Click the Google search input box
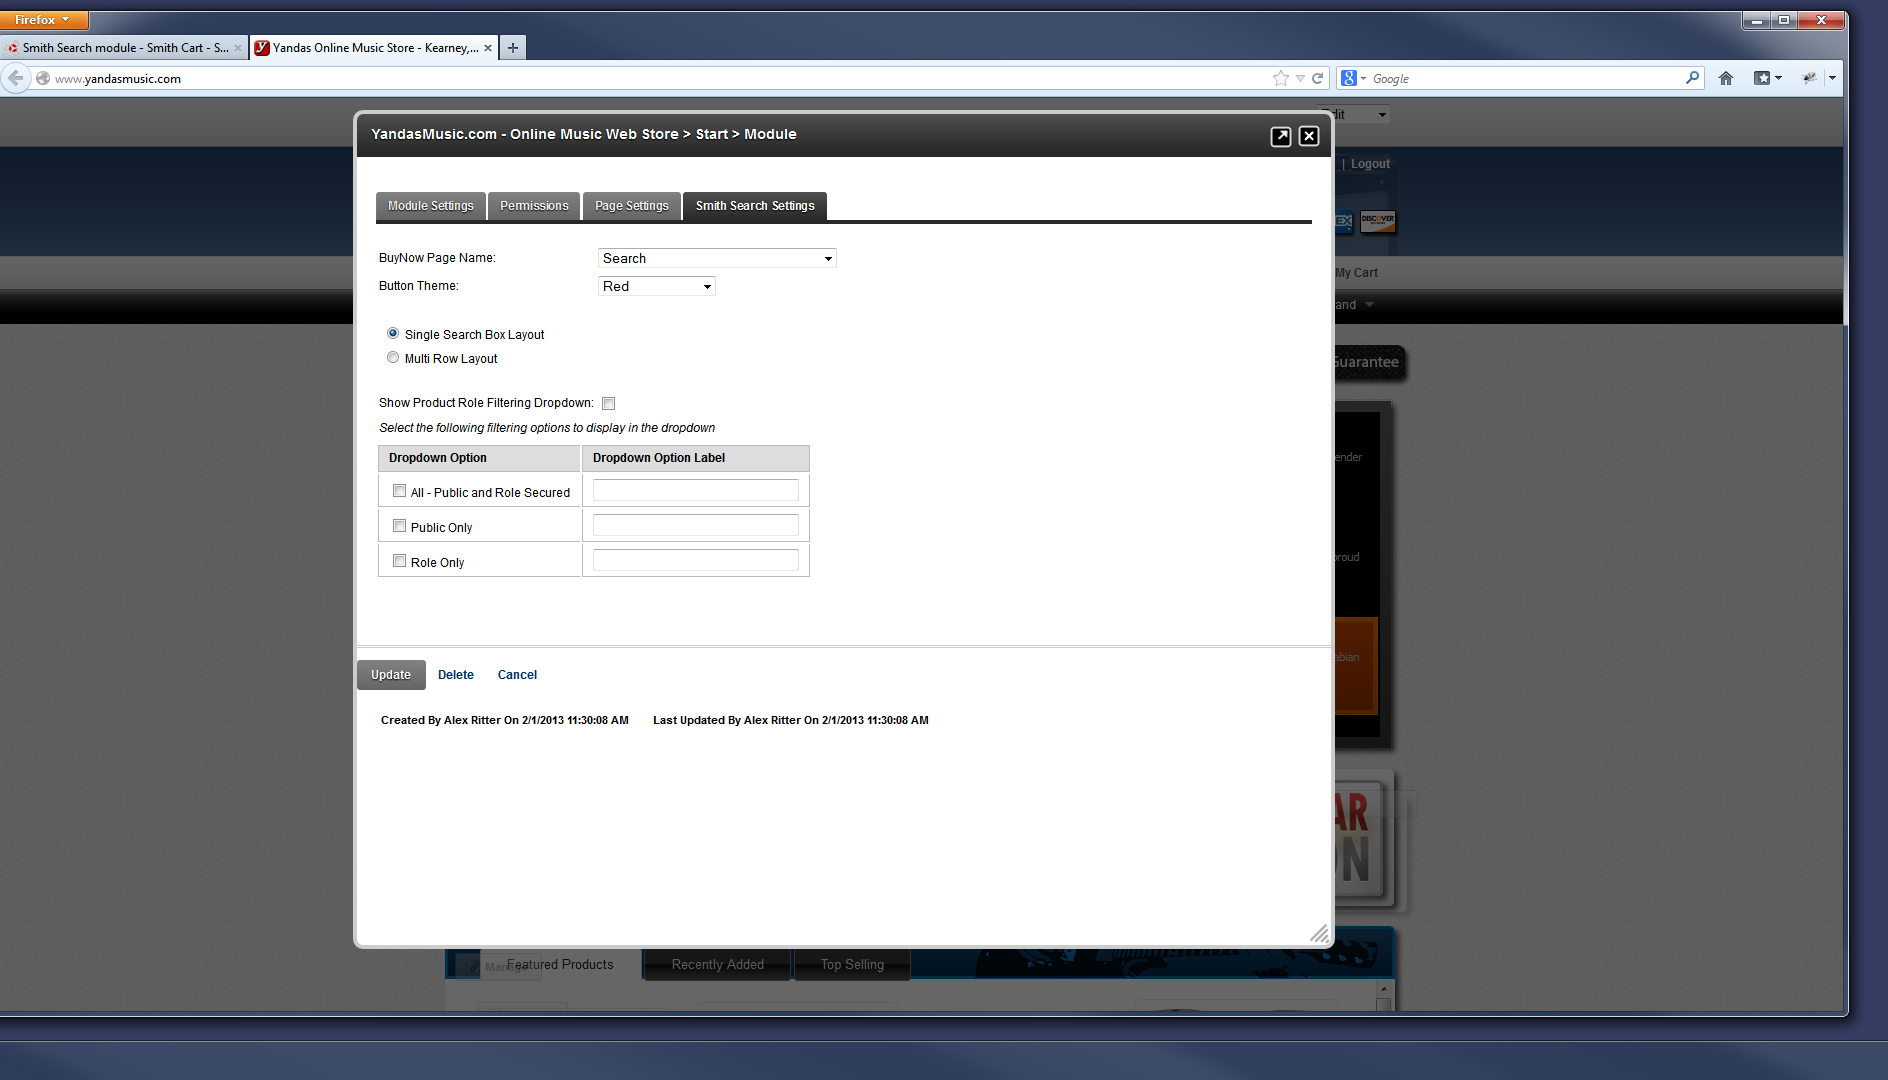The height and width of the screenshot is (1080, 1888). click(x=1525, y=78)
